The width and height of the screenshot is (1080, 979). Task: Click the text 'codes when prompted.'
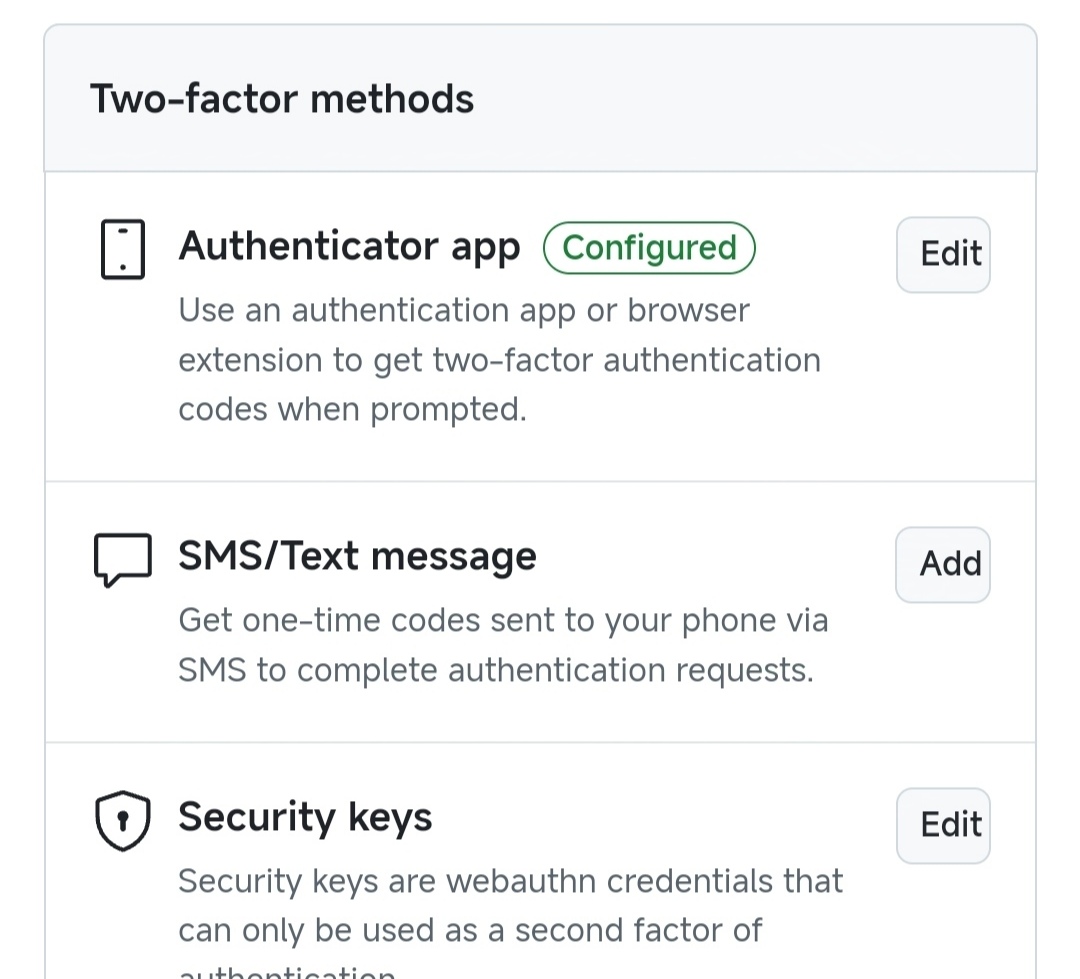pos(352,410)
